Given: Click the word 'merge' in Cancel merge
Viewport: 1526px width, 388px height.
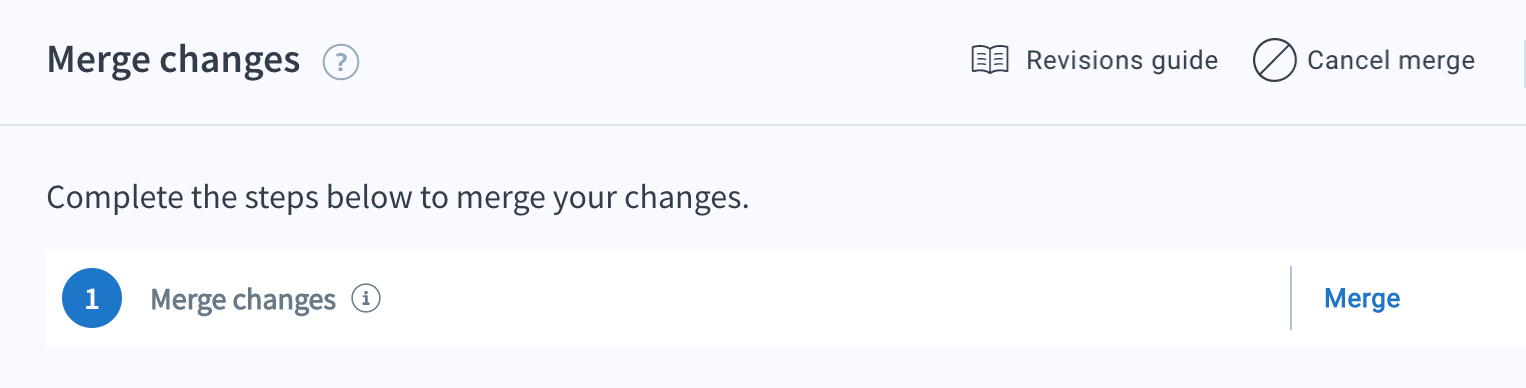Looking at the screenshot, I should coord(1432,62).
